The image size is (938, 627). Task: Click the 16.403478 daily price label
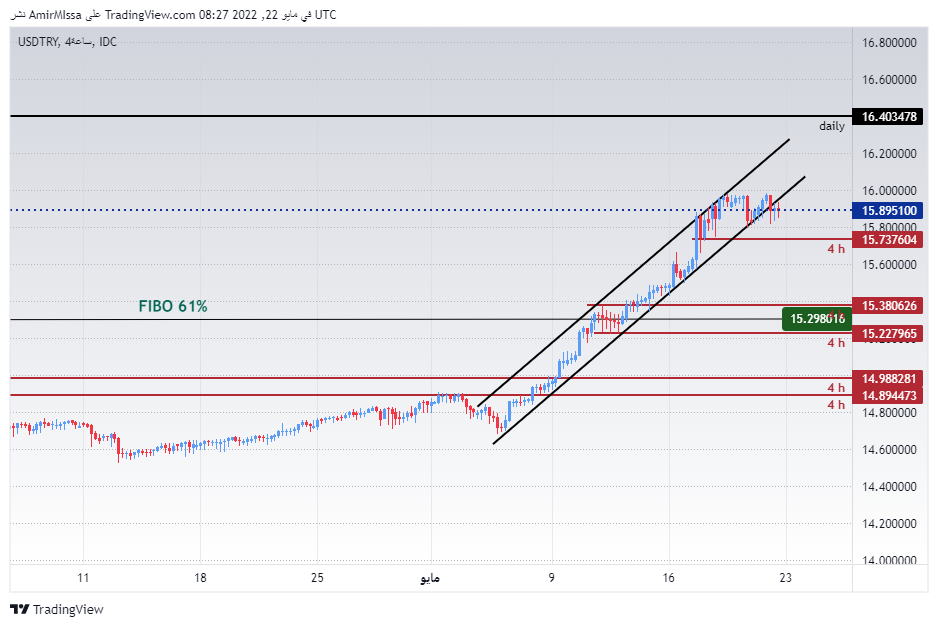coord(888,117)
